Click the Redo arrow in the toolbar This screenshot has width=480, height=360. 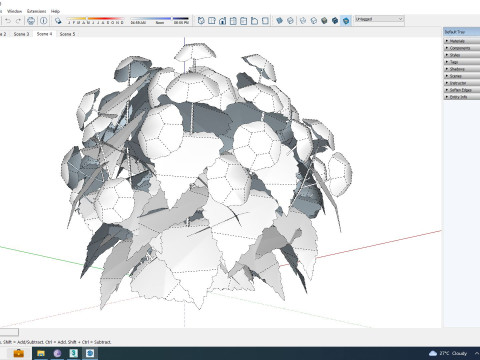[x=18, y=21]
